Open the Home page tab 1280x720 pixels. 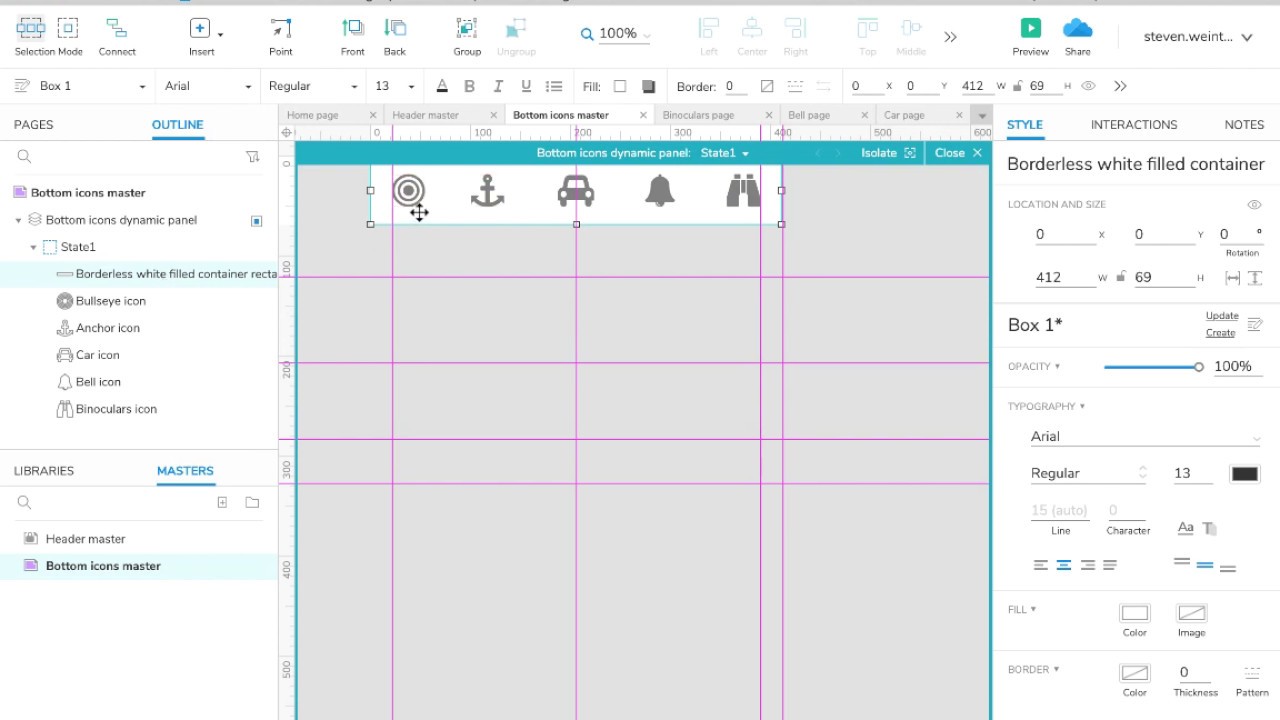point(313,115)
